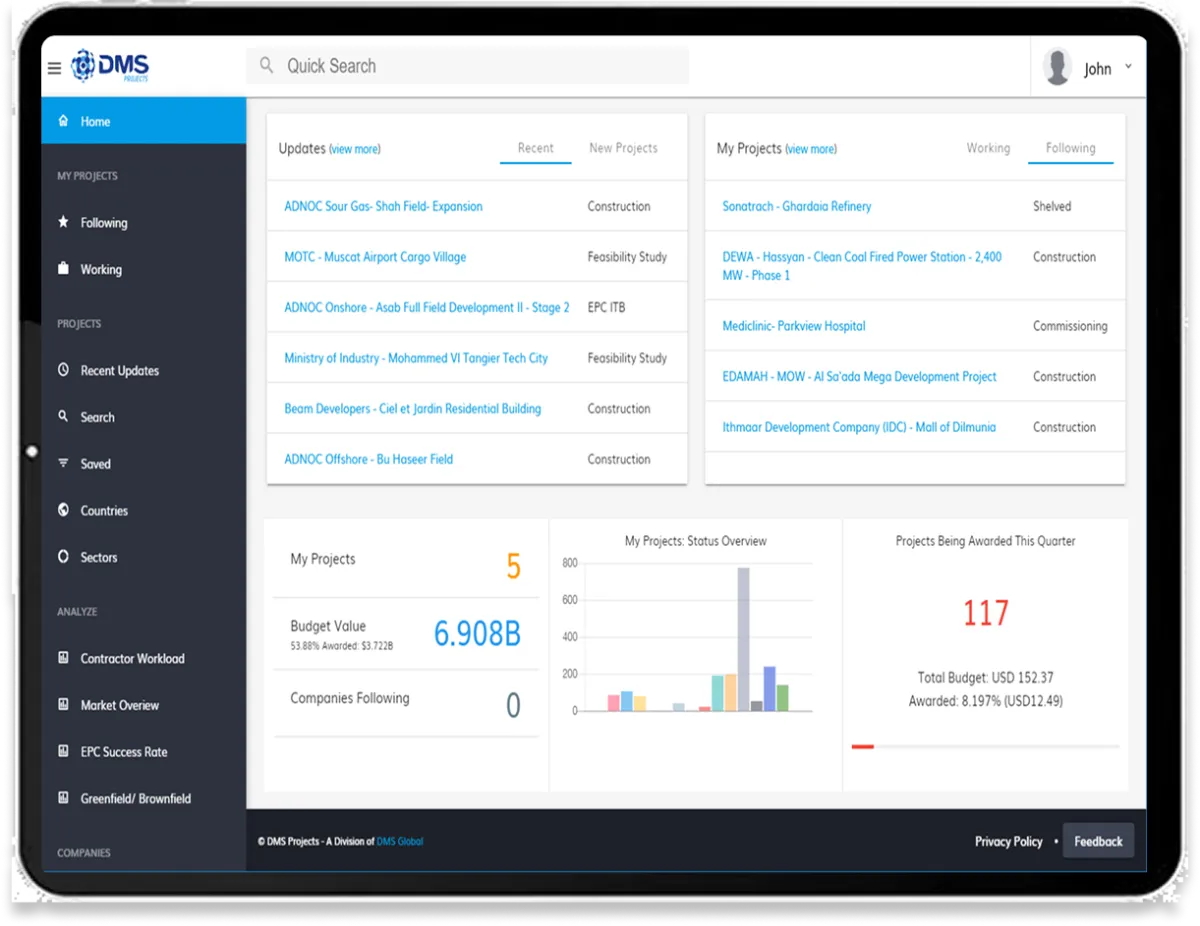Click the Home house icon
Screen dimensions: 1200x926
point(64,121)
